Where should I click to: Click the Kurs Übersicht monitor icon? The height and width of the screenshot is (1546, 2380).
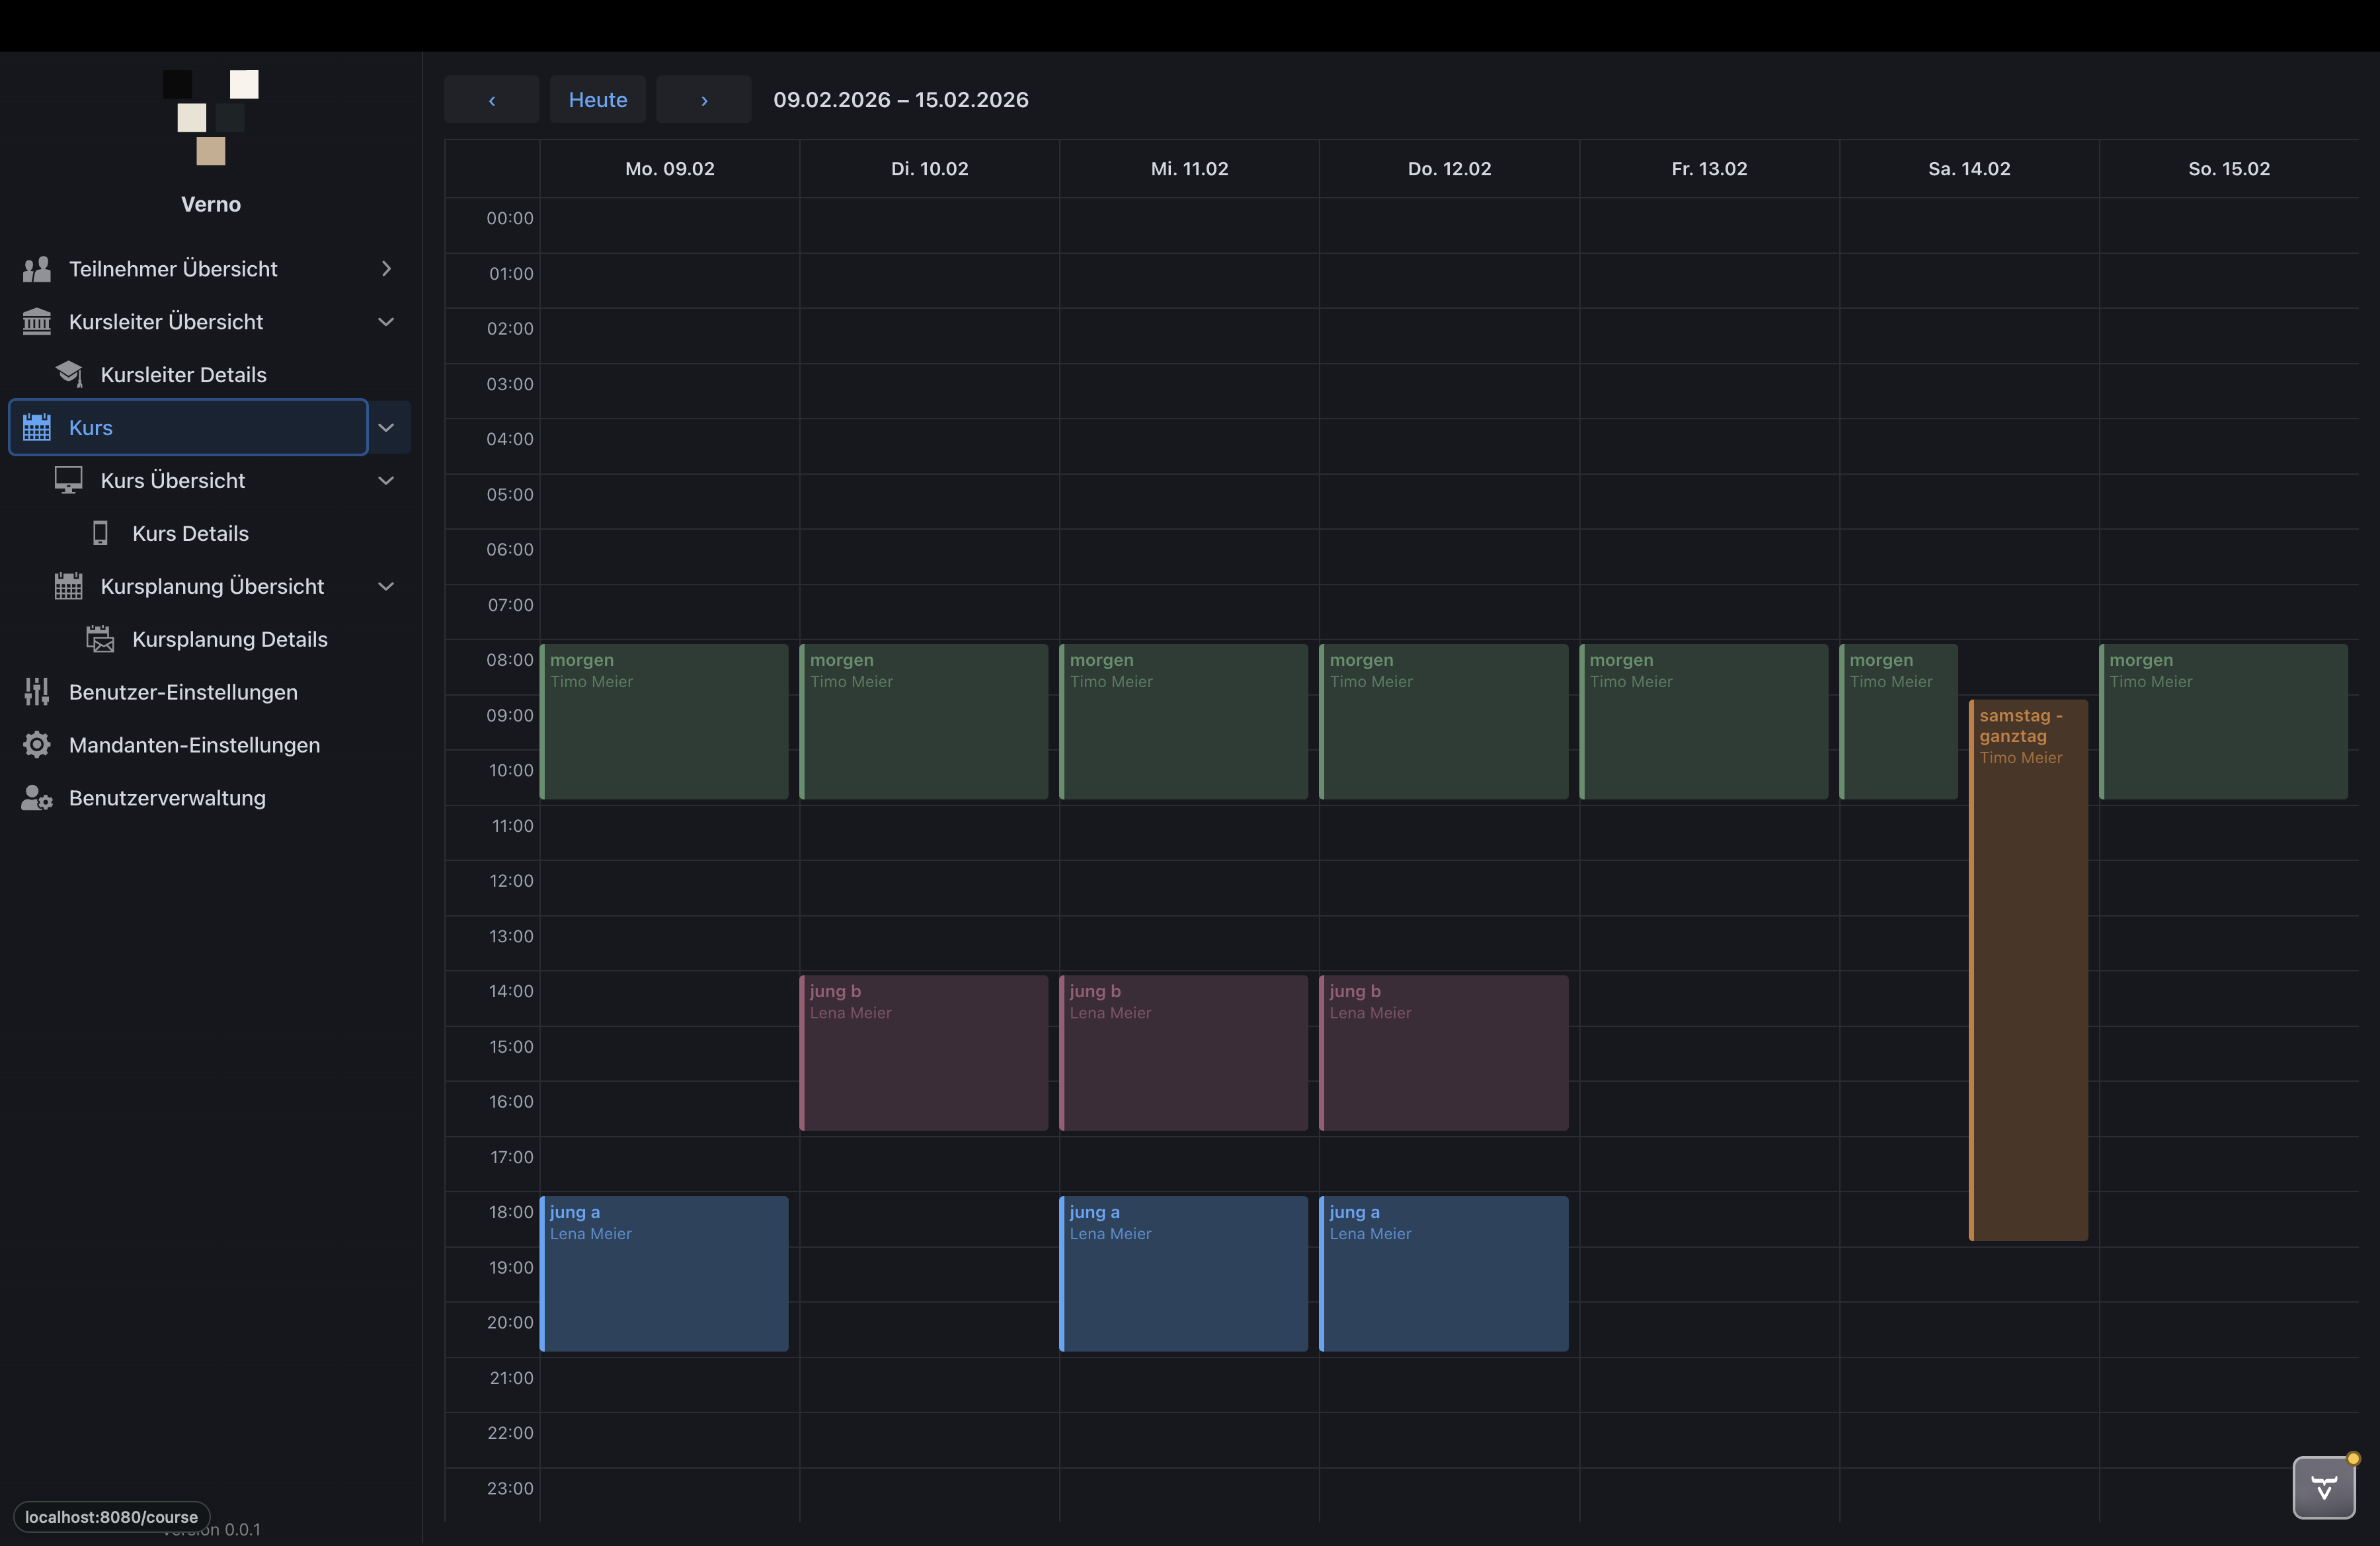69,481
